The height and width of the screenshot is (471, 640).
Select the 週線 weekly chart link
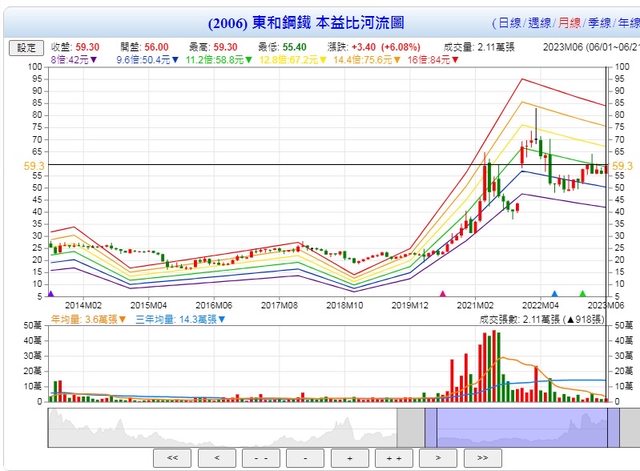[x=539, y=23]
